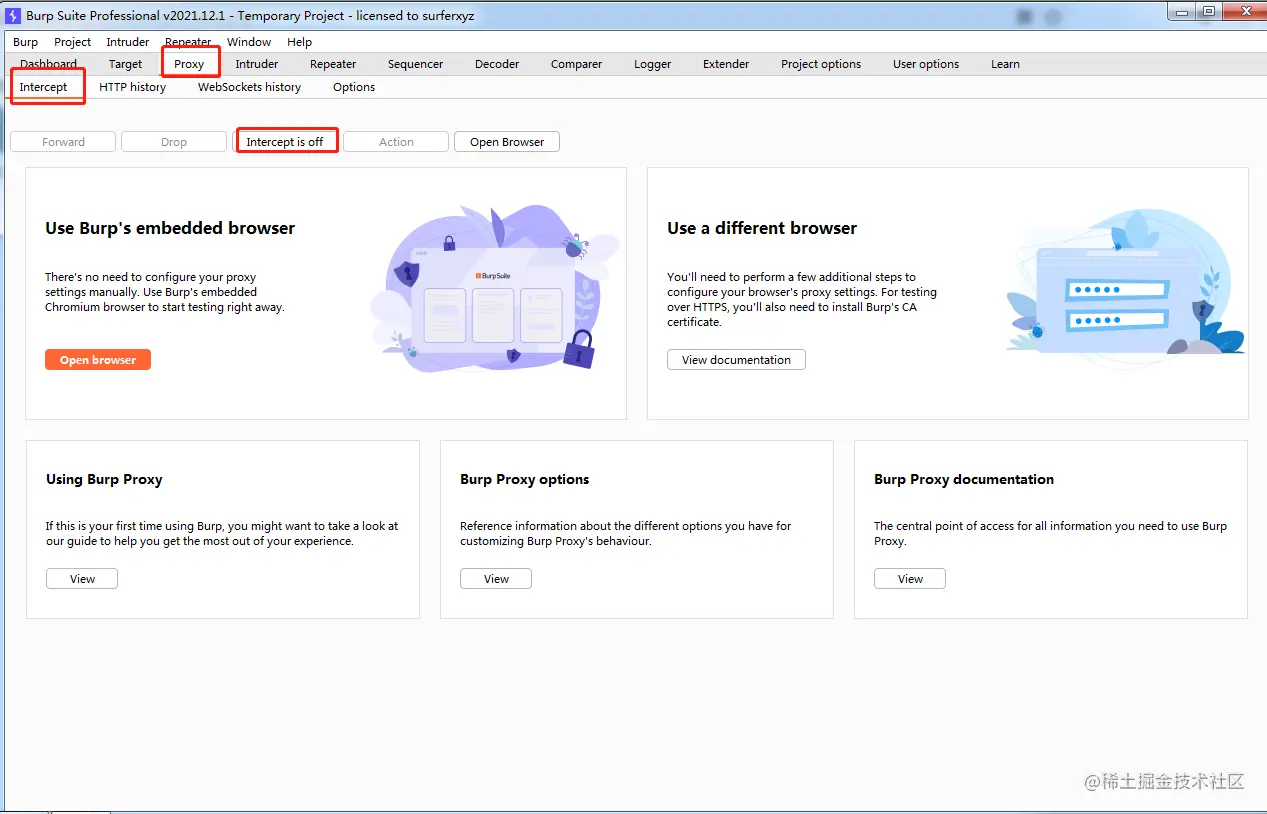Click the Use a different browser heading
The height and width of the screenshot is (814, 1267).
tap(762, 228)
